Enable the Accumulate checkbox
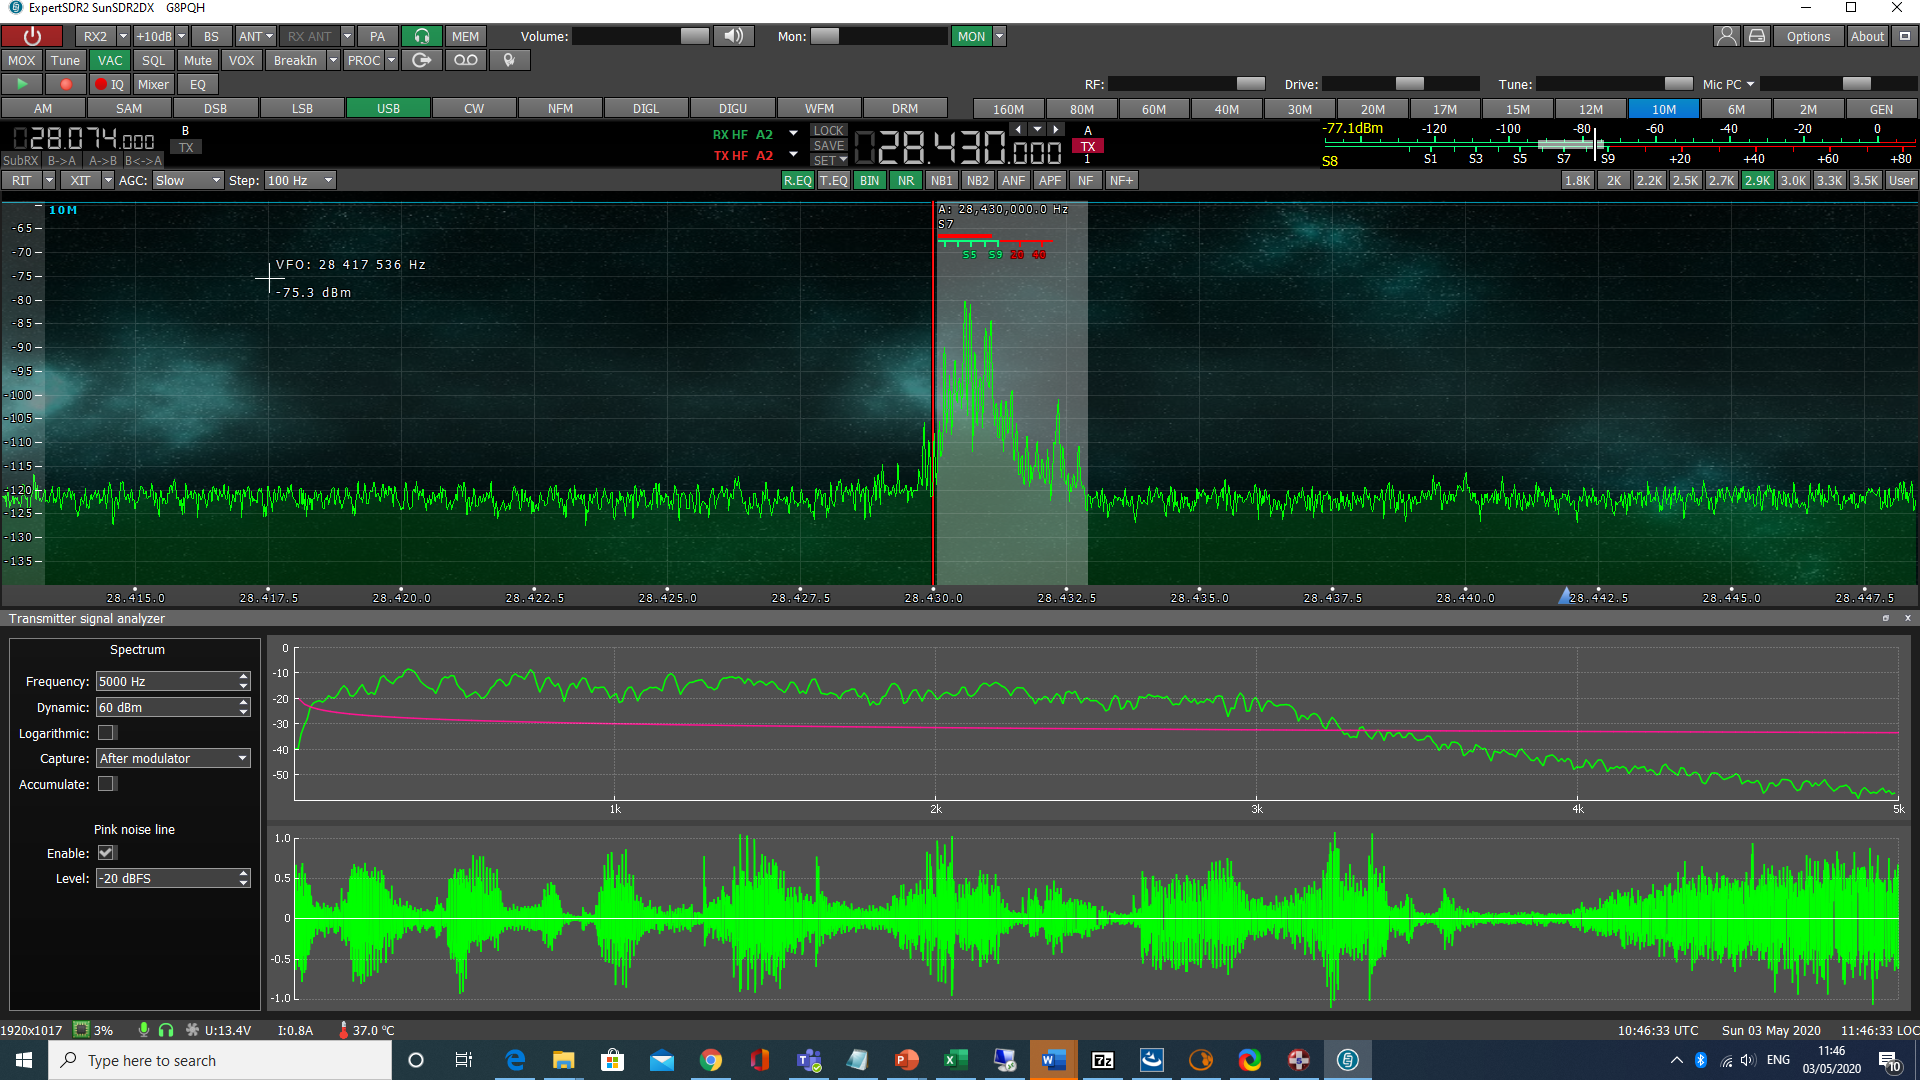The width and height of the screenshot is (1920, 1080). point(107,784)
